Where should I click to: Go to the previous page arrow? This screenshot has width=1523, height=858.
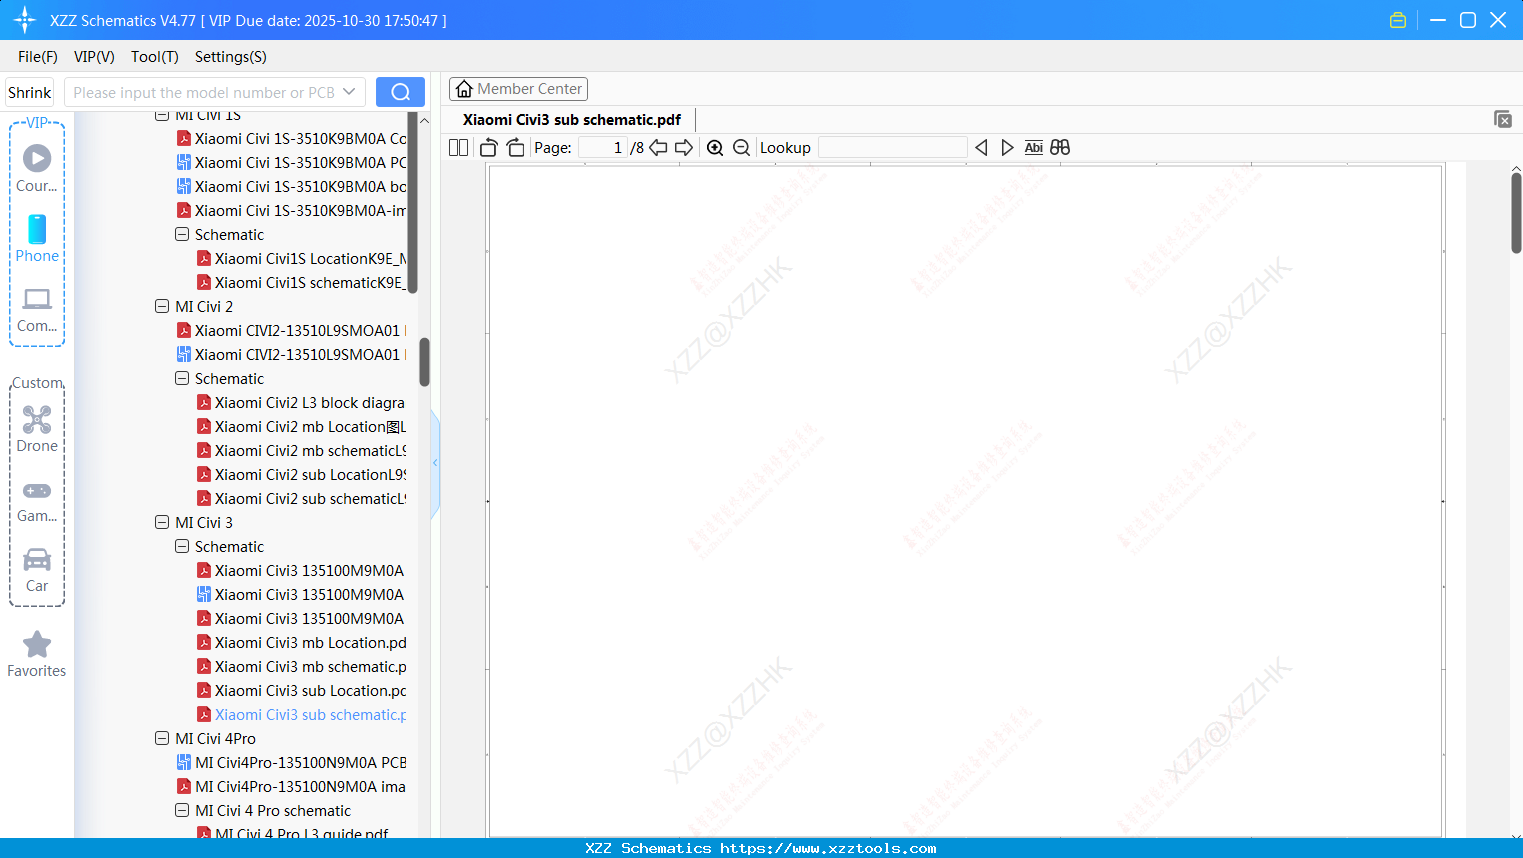click(x=658, y=147)
